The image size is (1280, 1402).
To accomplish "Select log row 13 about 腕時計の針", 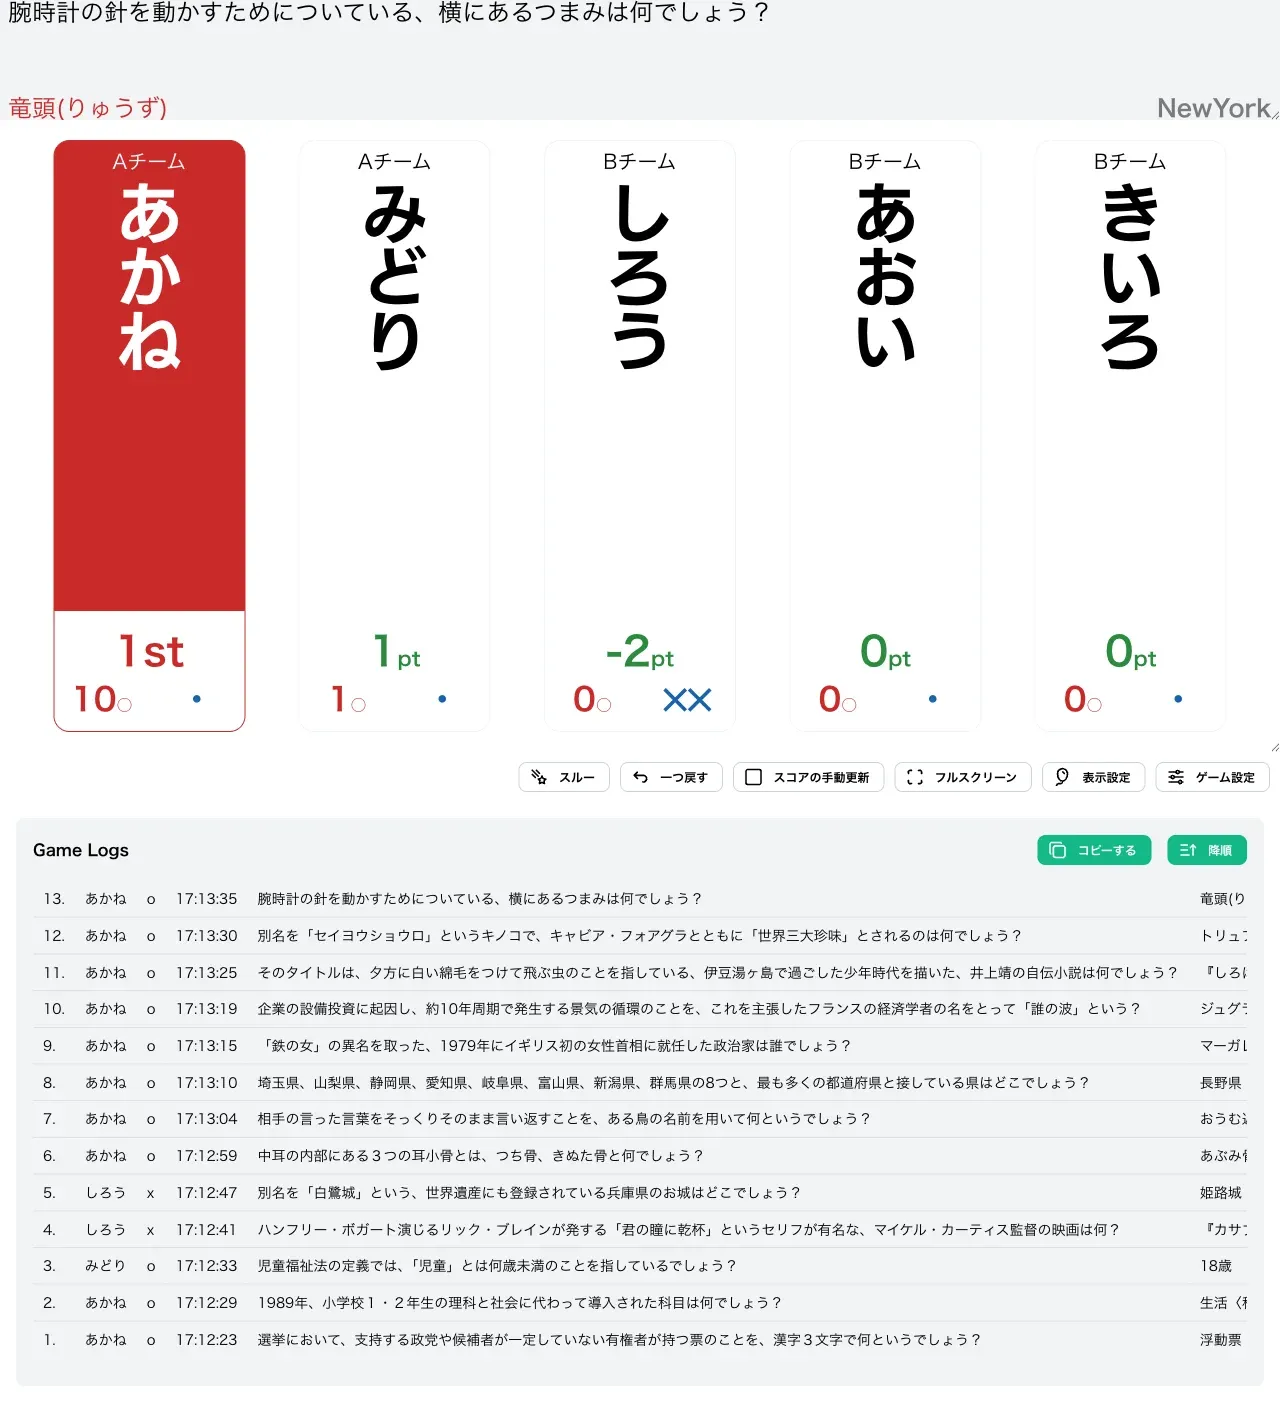I will [640, 899].
